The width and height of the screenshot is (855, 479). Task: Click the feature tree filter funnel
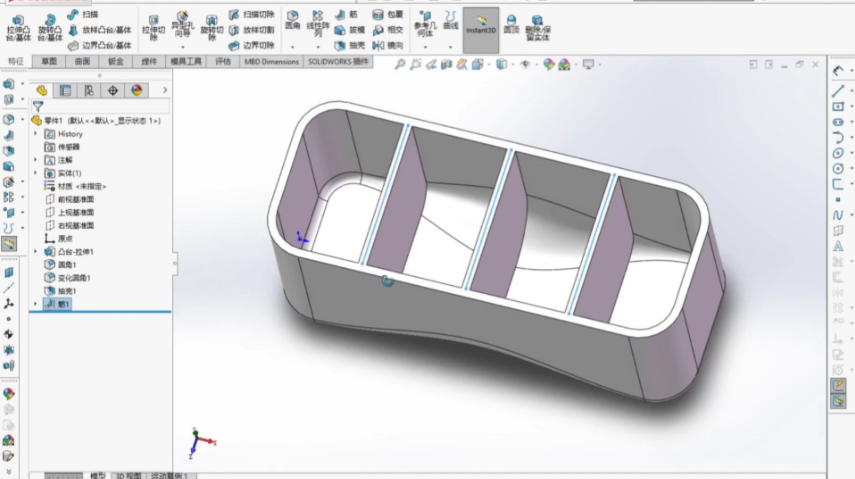pos(38,106)
